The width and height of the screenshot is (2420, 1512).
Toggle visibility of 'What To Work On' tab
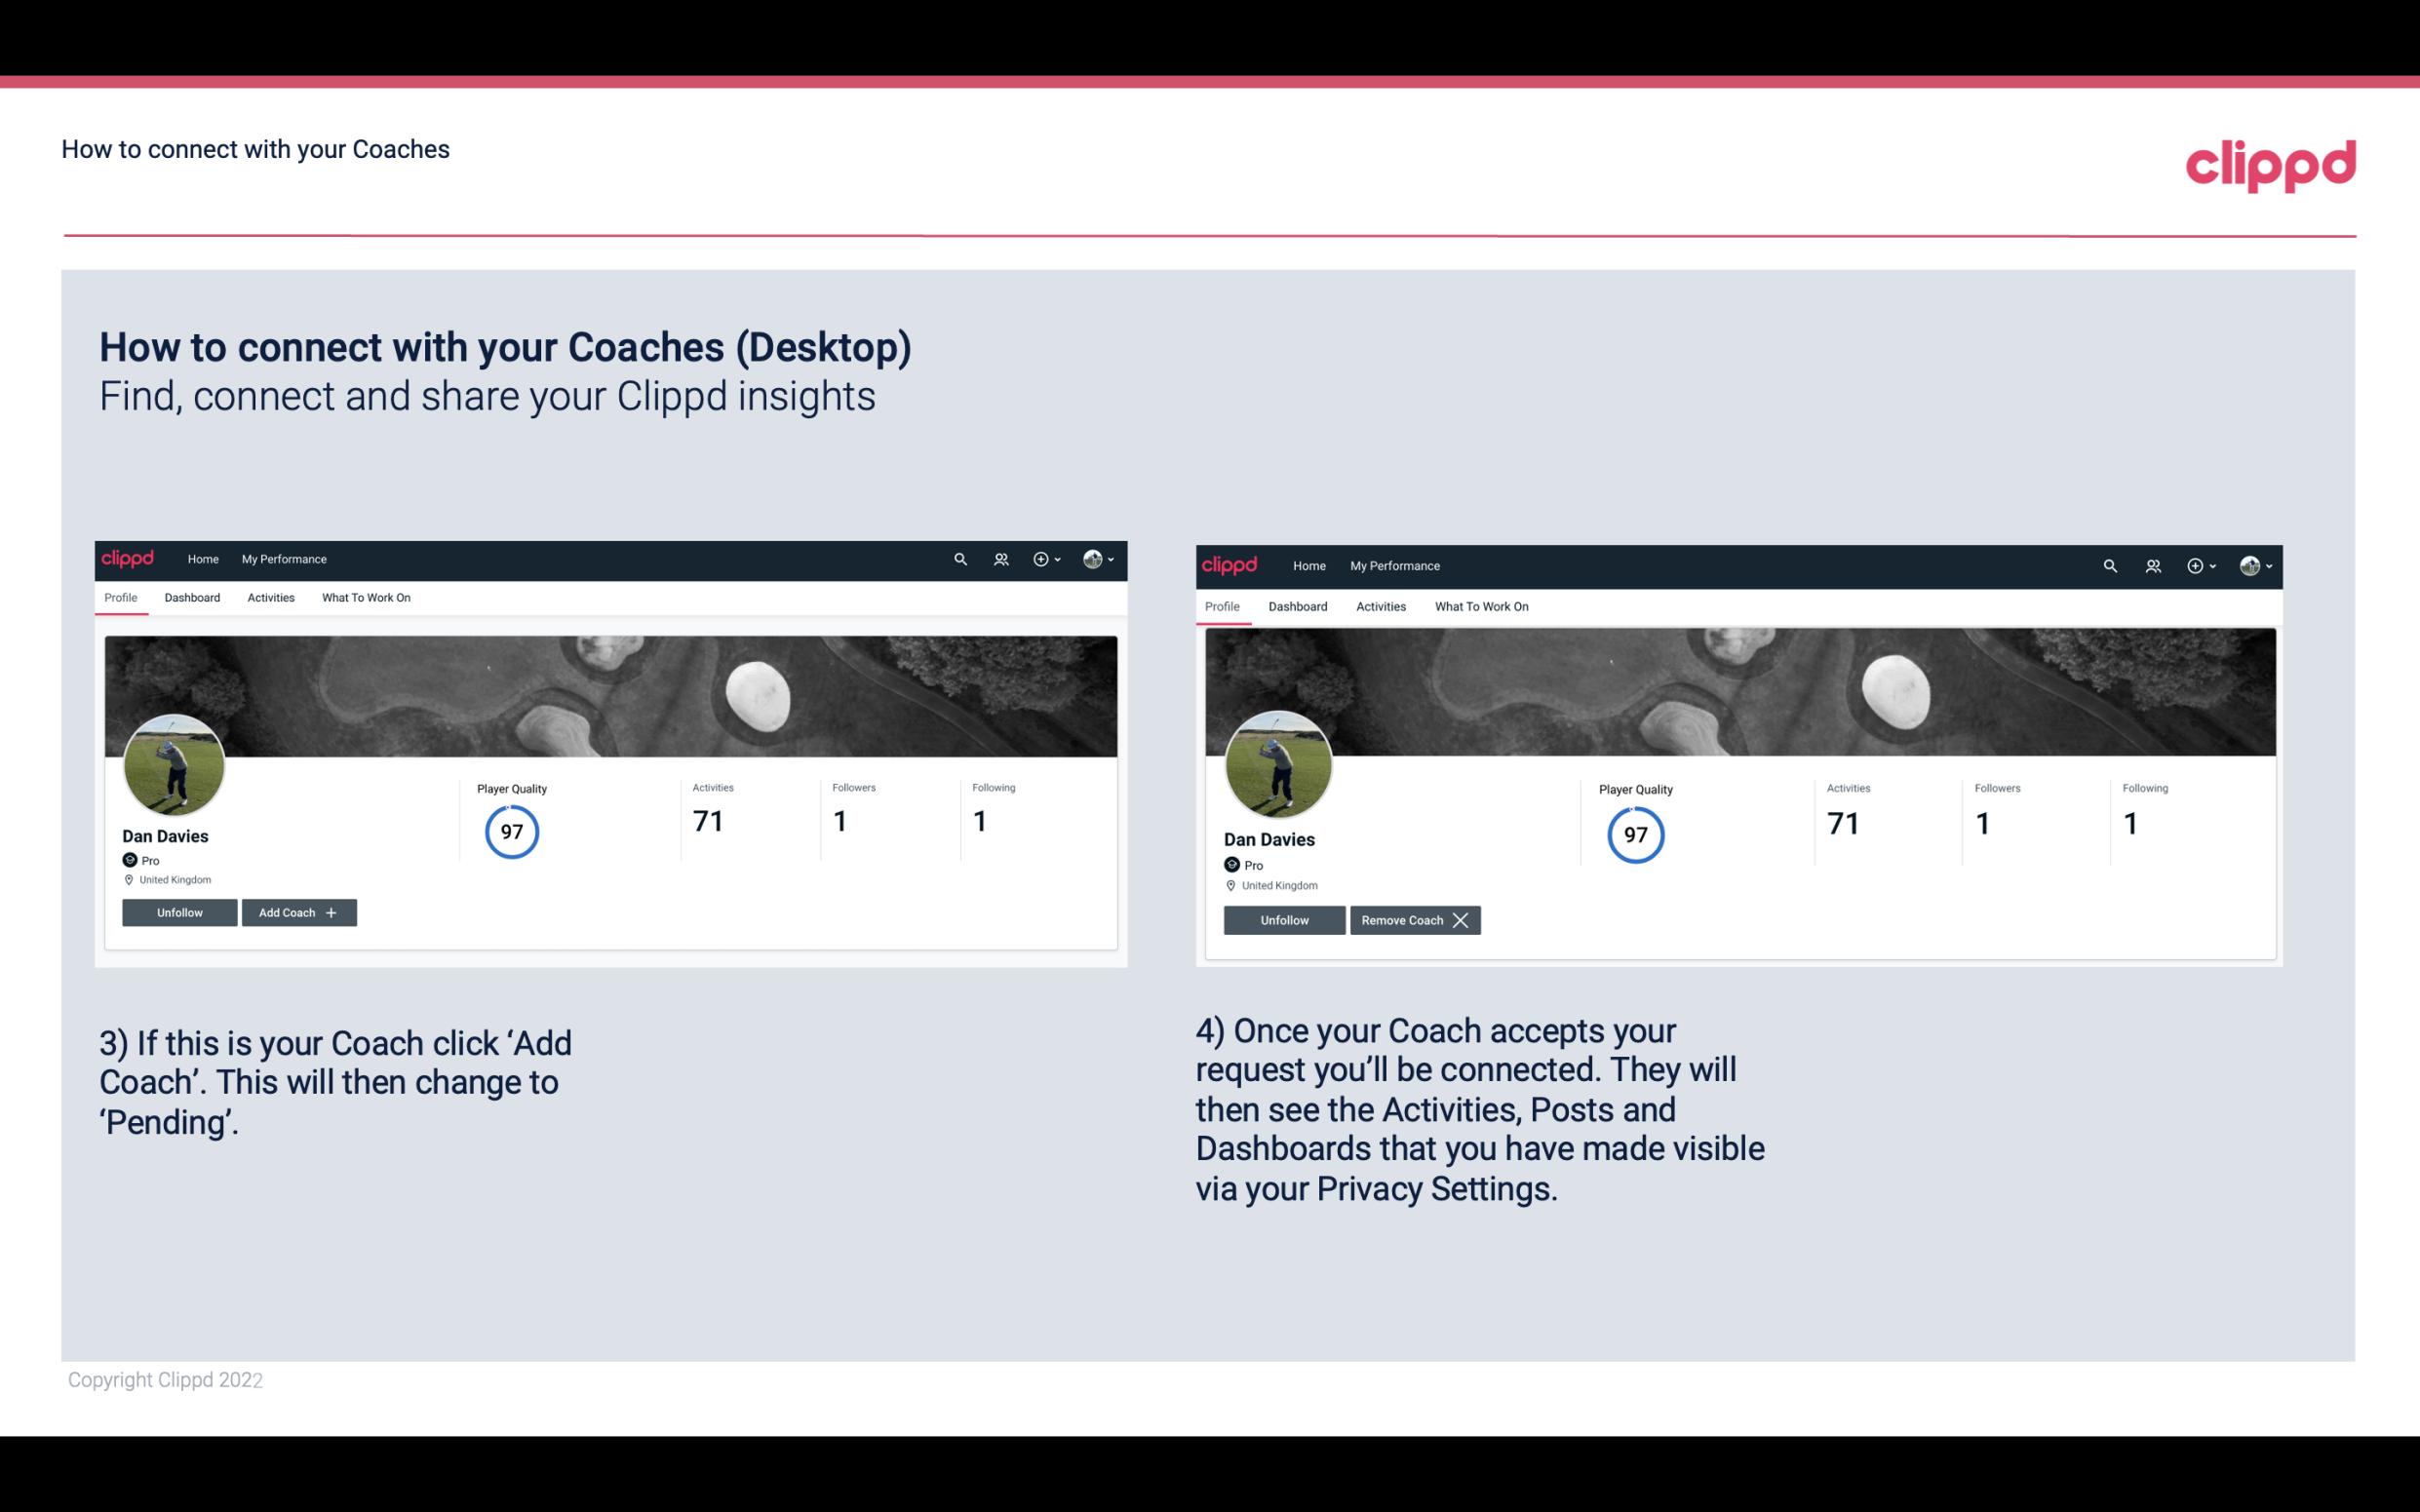click(x=364, y=596)
